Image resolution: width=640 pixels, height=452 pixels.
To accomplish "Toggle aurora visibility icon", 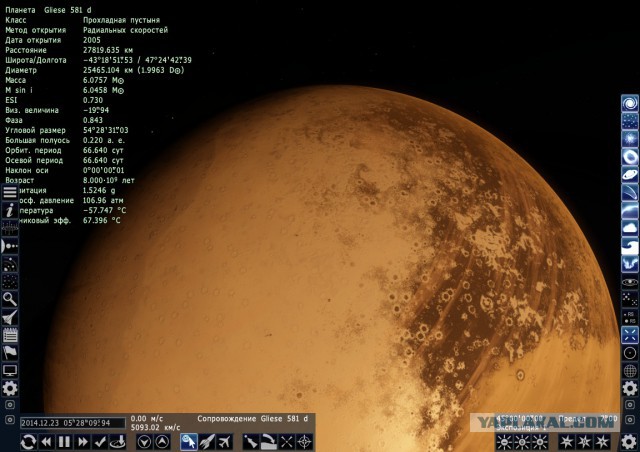I will click(630, 264).
